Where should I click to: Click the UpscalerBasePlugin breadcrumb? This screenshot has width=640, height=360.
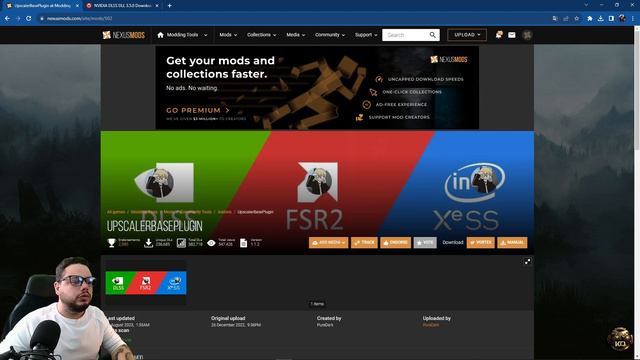tap(256, 212)
